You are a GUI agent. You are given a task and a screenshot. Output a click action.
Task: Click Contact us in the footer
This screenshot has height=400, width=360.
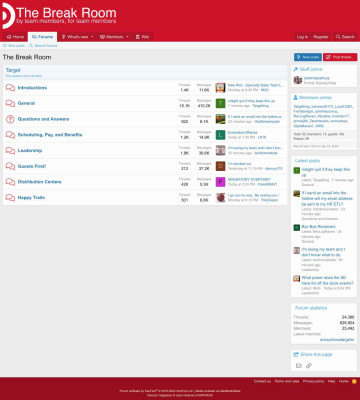[262, 381]
